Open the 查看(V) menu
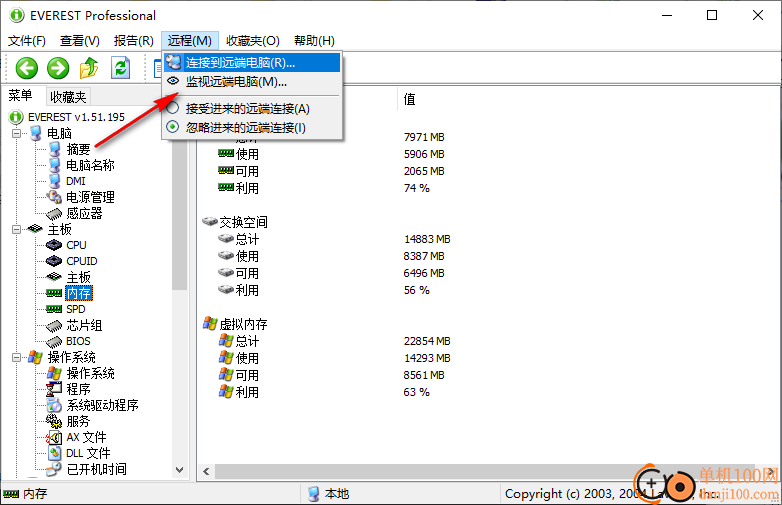782x505 pixels. (x=80, y=41)
